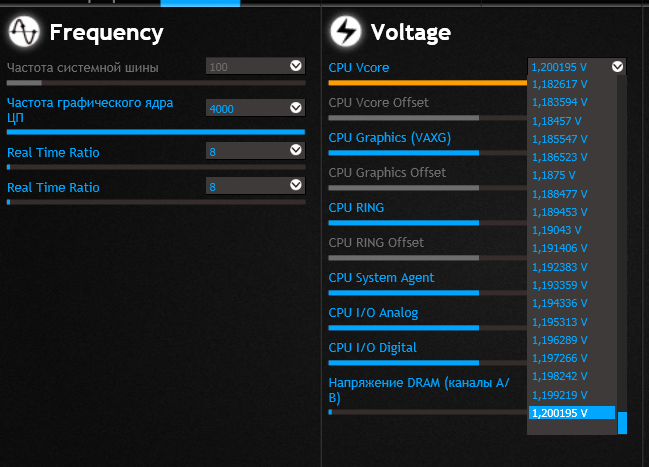Click the Frequency sine-wave icon

click(23, 33)
